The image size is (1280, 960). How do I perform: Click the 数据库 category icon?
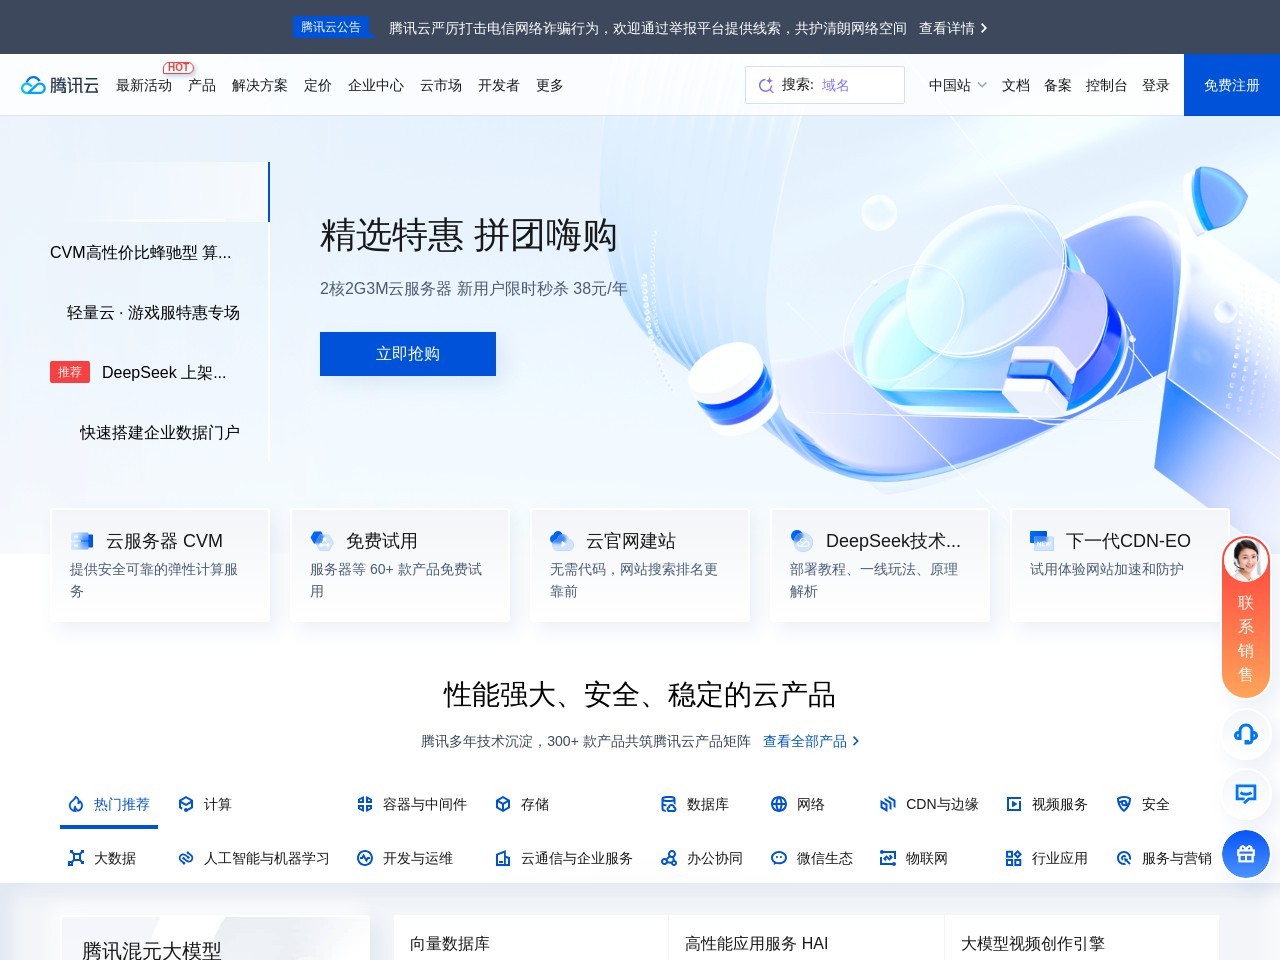pyautogui.click(x=666, y=804)
